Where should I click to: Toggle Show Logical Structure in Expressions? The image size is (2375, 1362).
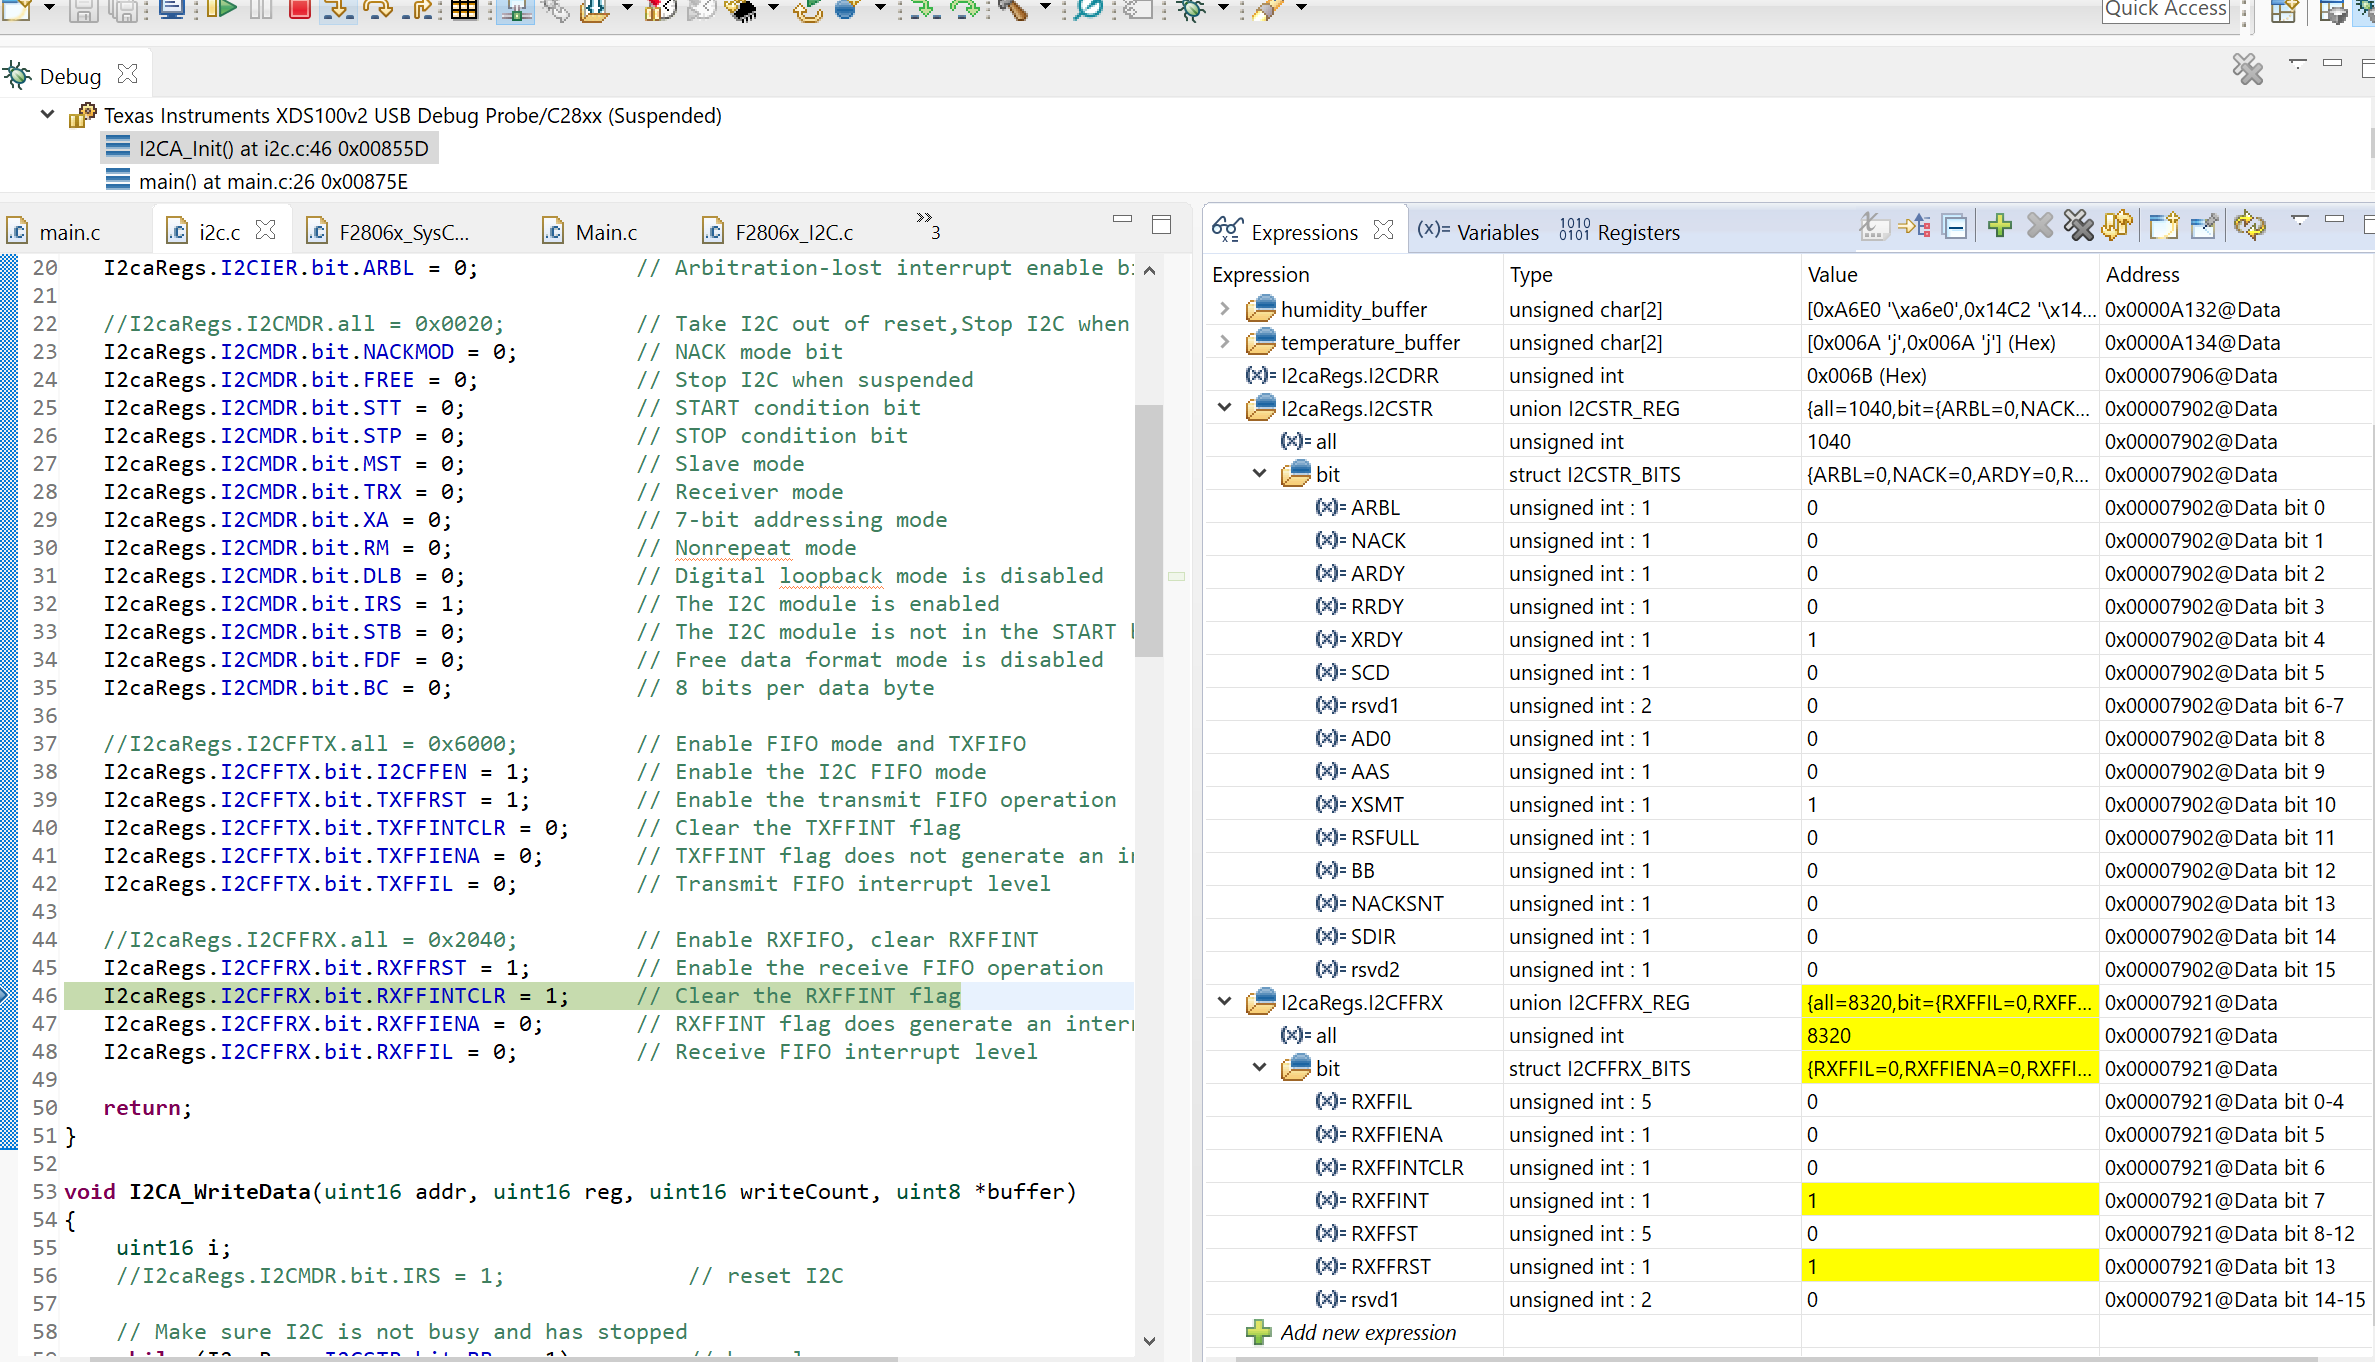tap(1914, 227)
